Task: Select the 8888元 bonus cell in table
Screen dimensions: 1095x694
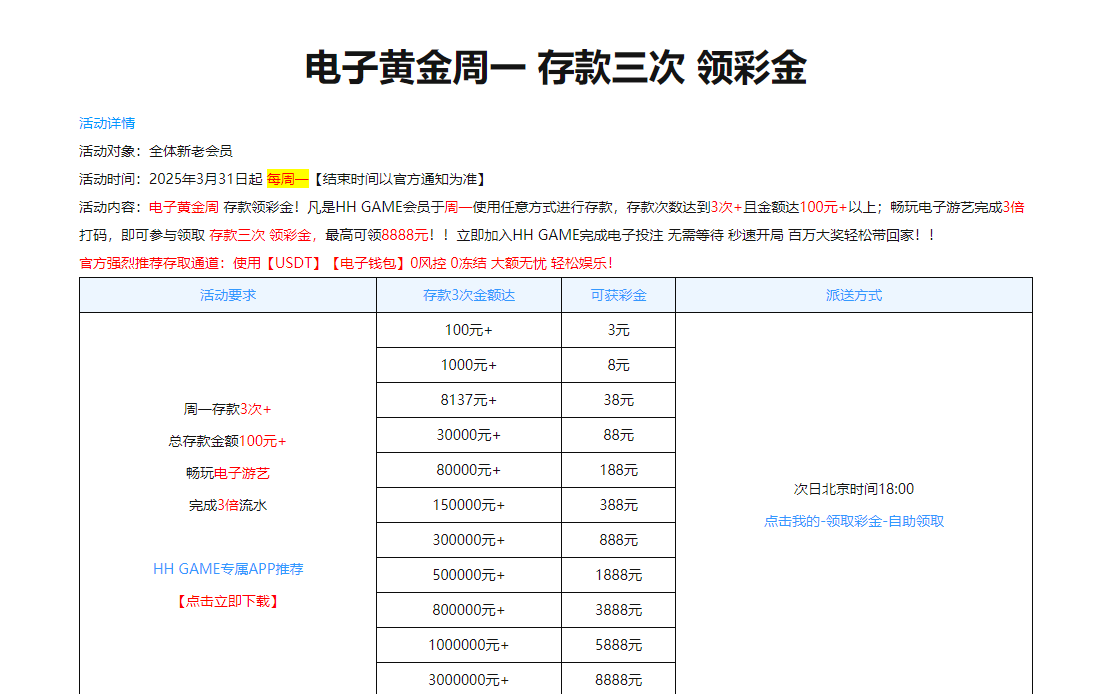Action: tap(618, 679)
